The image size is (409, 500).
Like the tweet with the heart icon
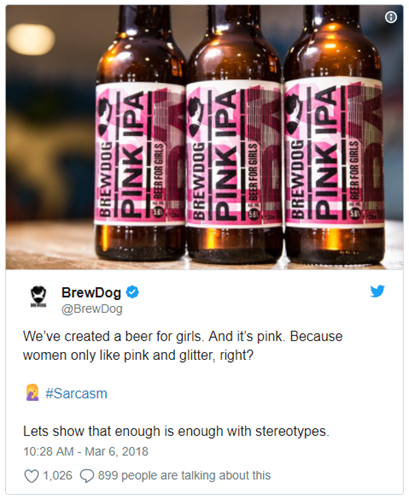pyautogui.click(x=31, y=476)
